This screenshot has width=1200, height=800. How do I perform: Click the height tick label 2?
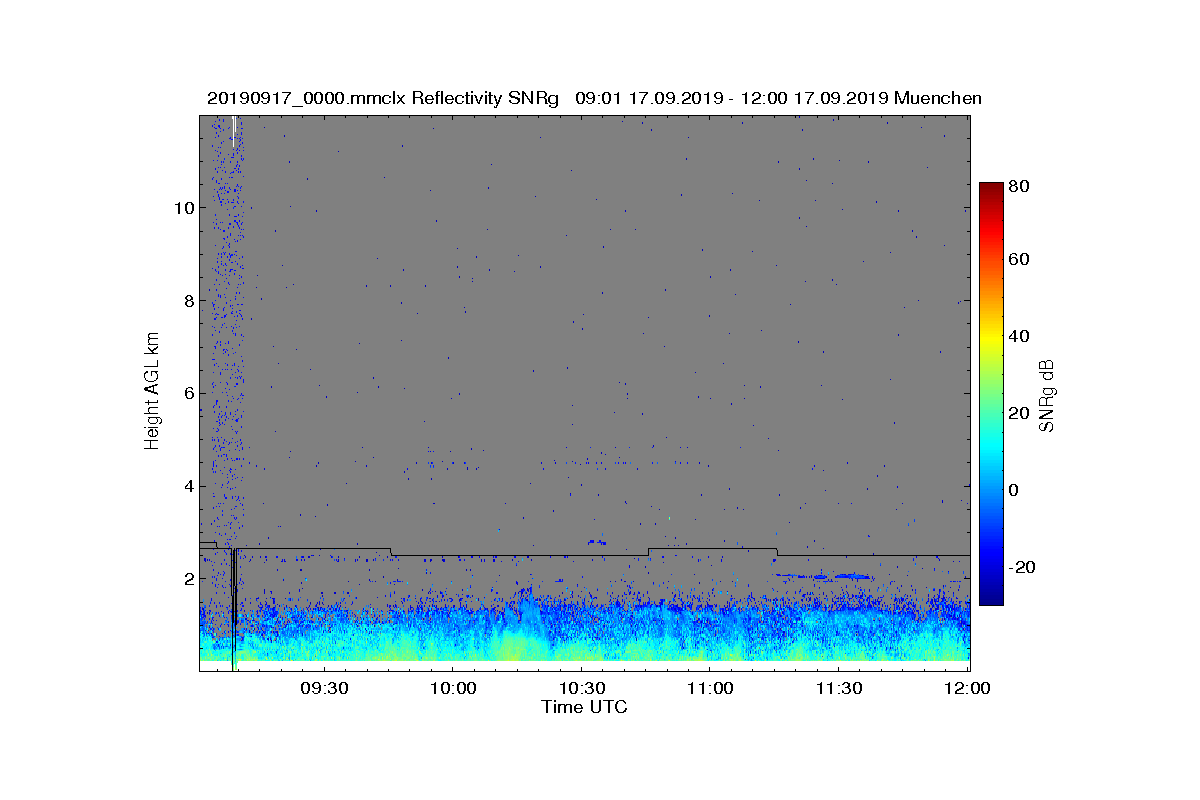(x=187, y=578)
